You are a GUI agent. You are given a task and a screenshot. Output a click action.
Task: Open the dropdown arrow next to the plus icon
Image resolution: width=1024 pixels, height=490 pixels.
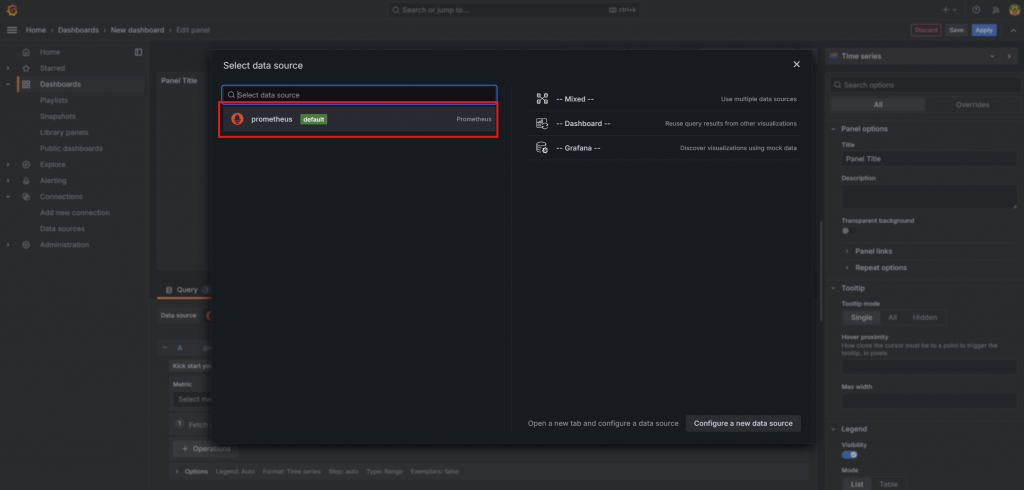coord(955,10)
